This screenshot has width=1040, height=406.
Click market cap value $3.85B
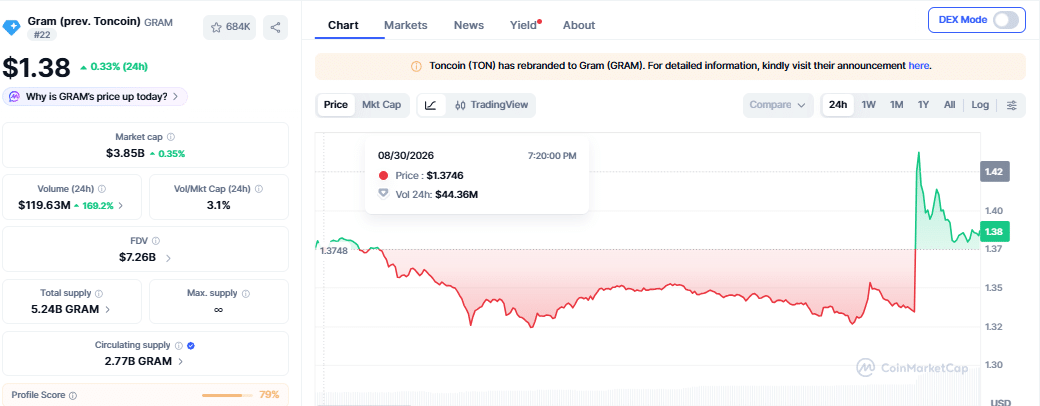point(125,153)
